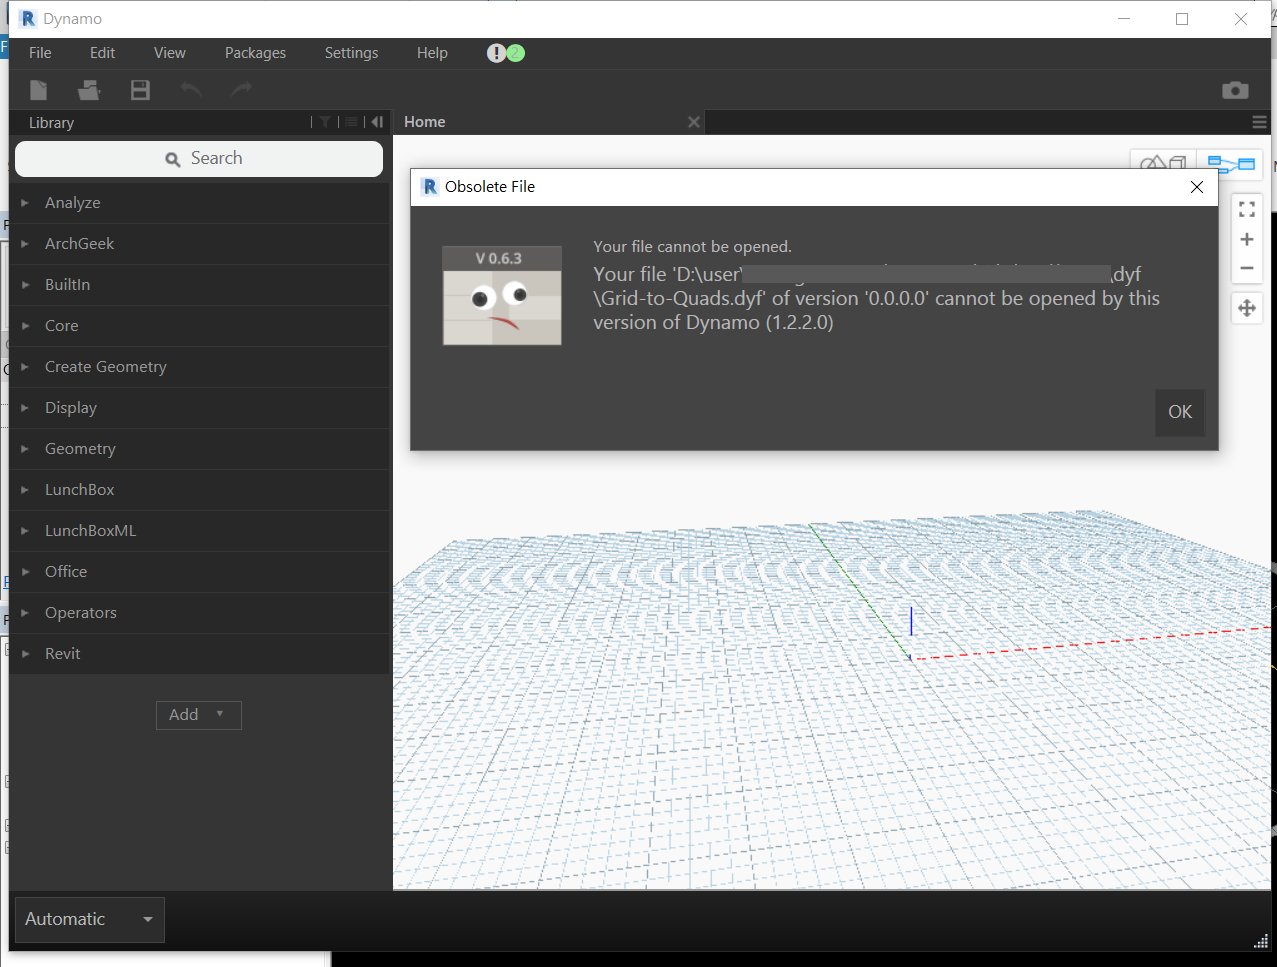Expand the ArchGeek library category

[200, 244]
